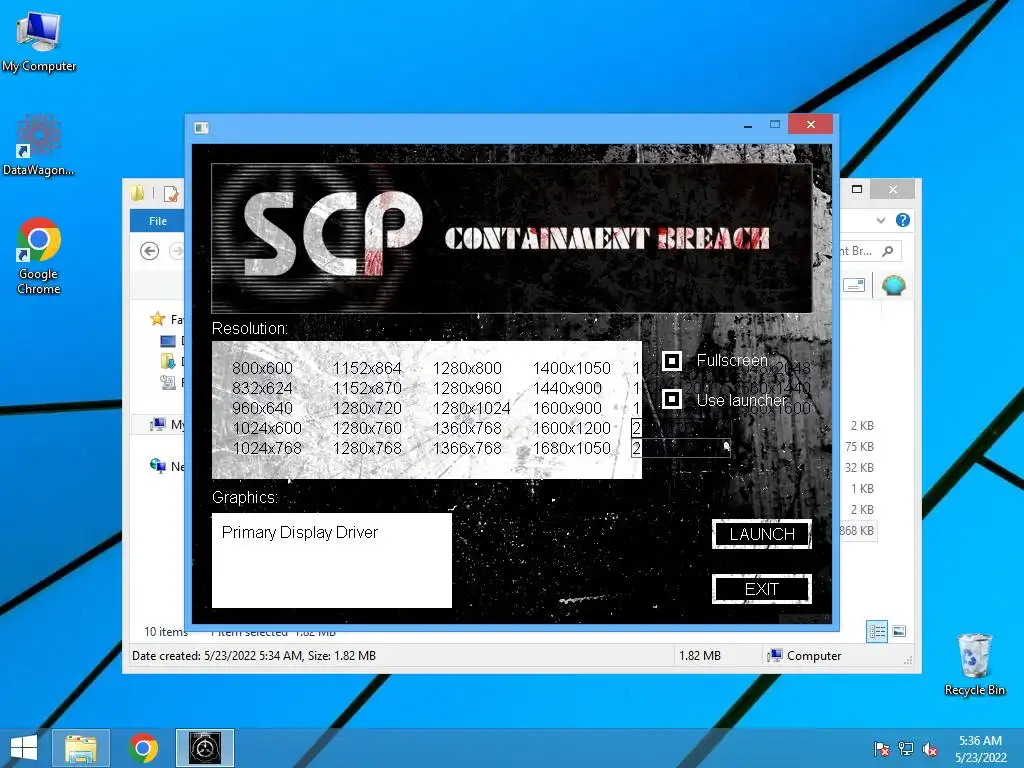
Task: Switch Explorer to large icons view
Action: [899, 631]
